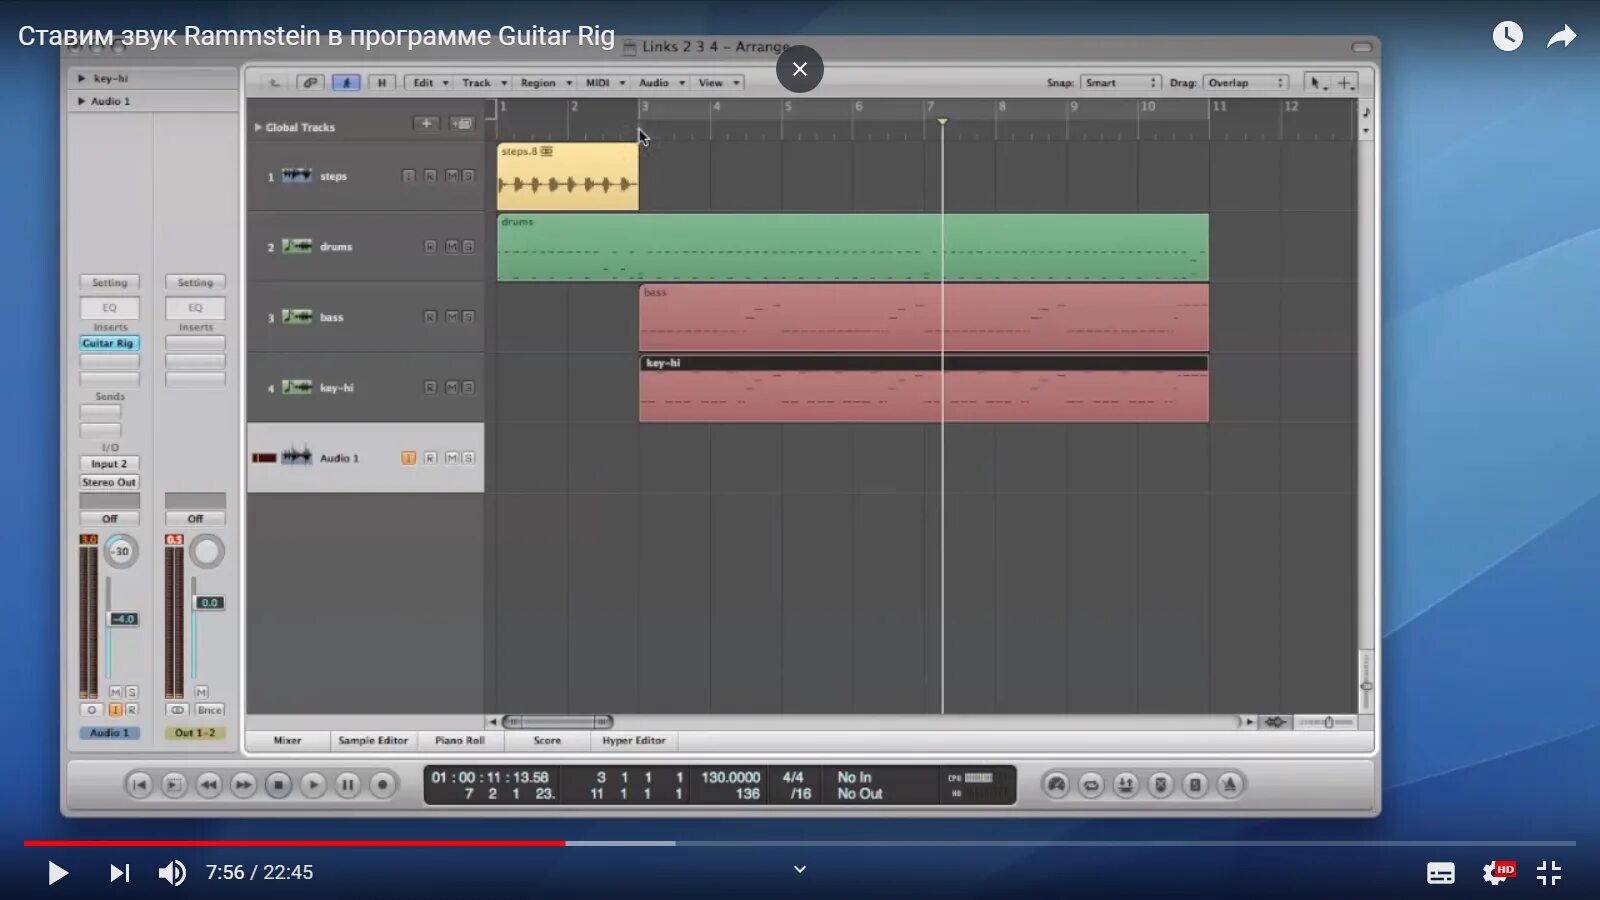The width and height of the screenshot is (1600, 900).
Task: Click the Replace mode transport button
Action: coord(1160,785)
